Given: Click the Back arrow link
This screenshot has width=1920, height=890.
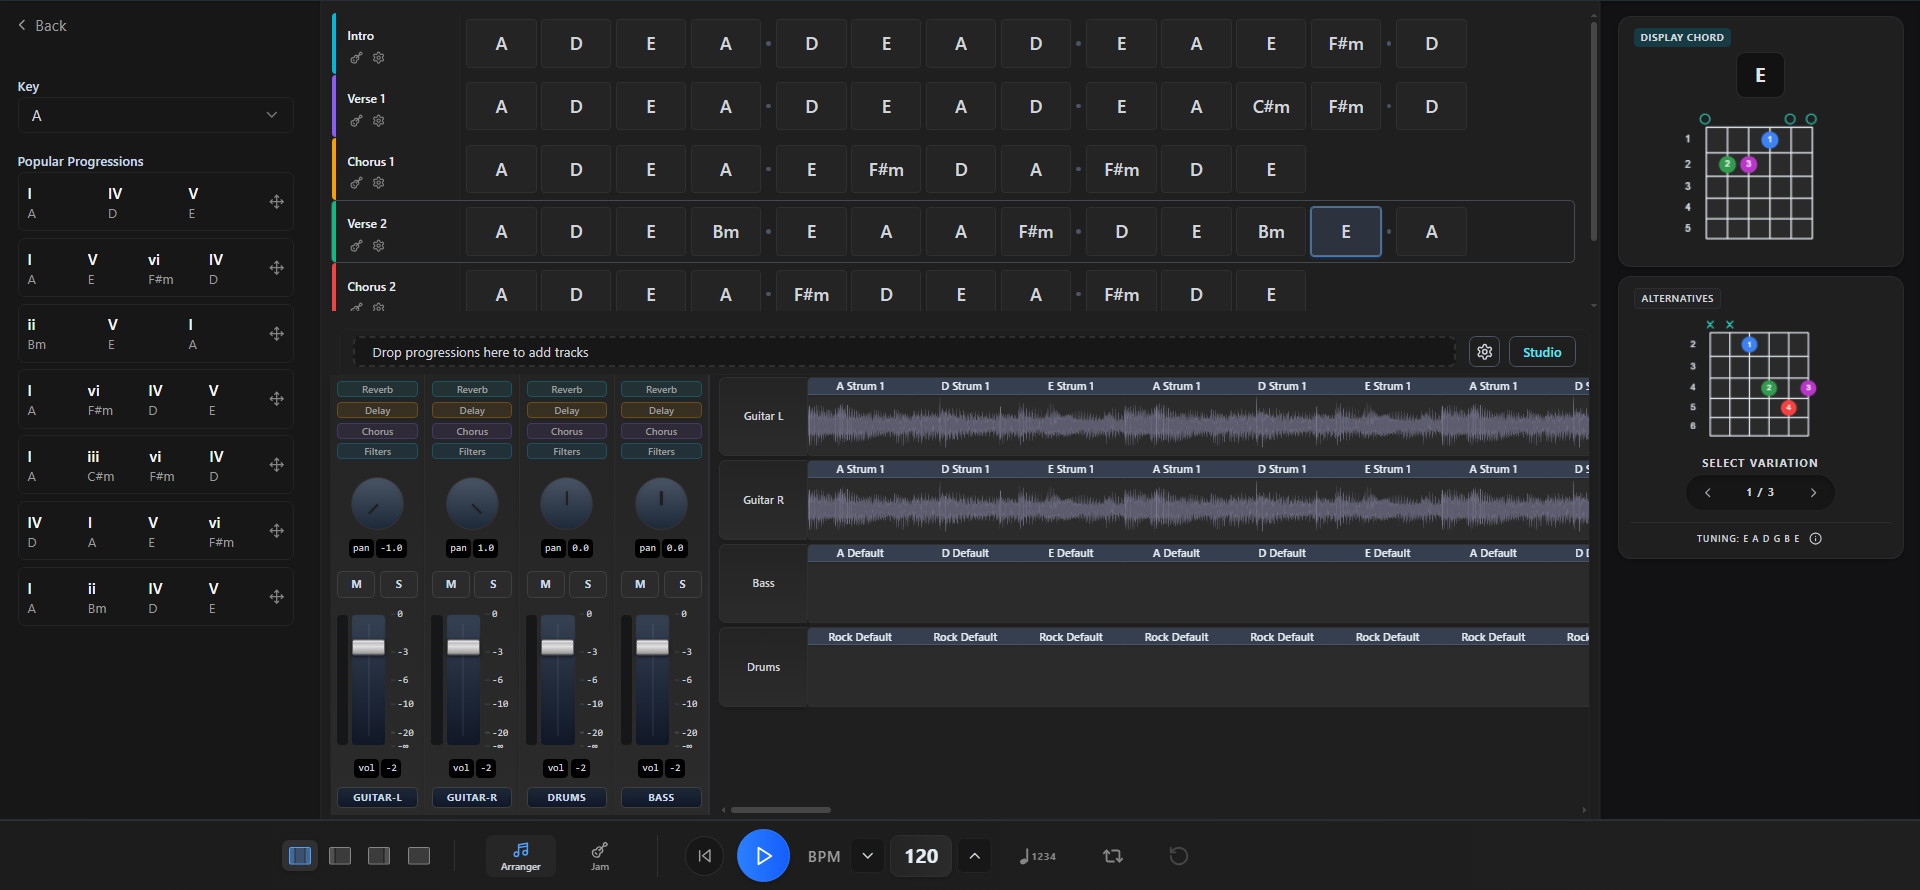Looking at the screenshot, I should pyautogui.click(x=42, y=26).
